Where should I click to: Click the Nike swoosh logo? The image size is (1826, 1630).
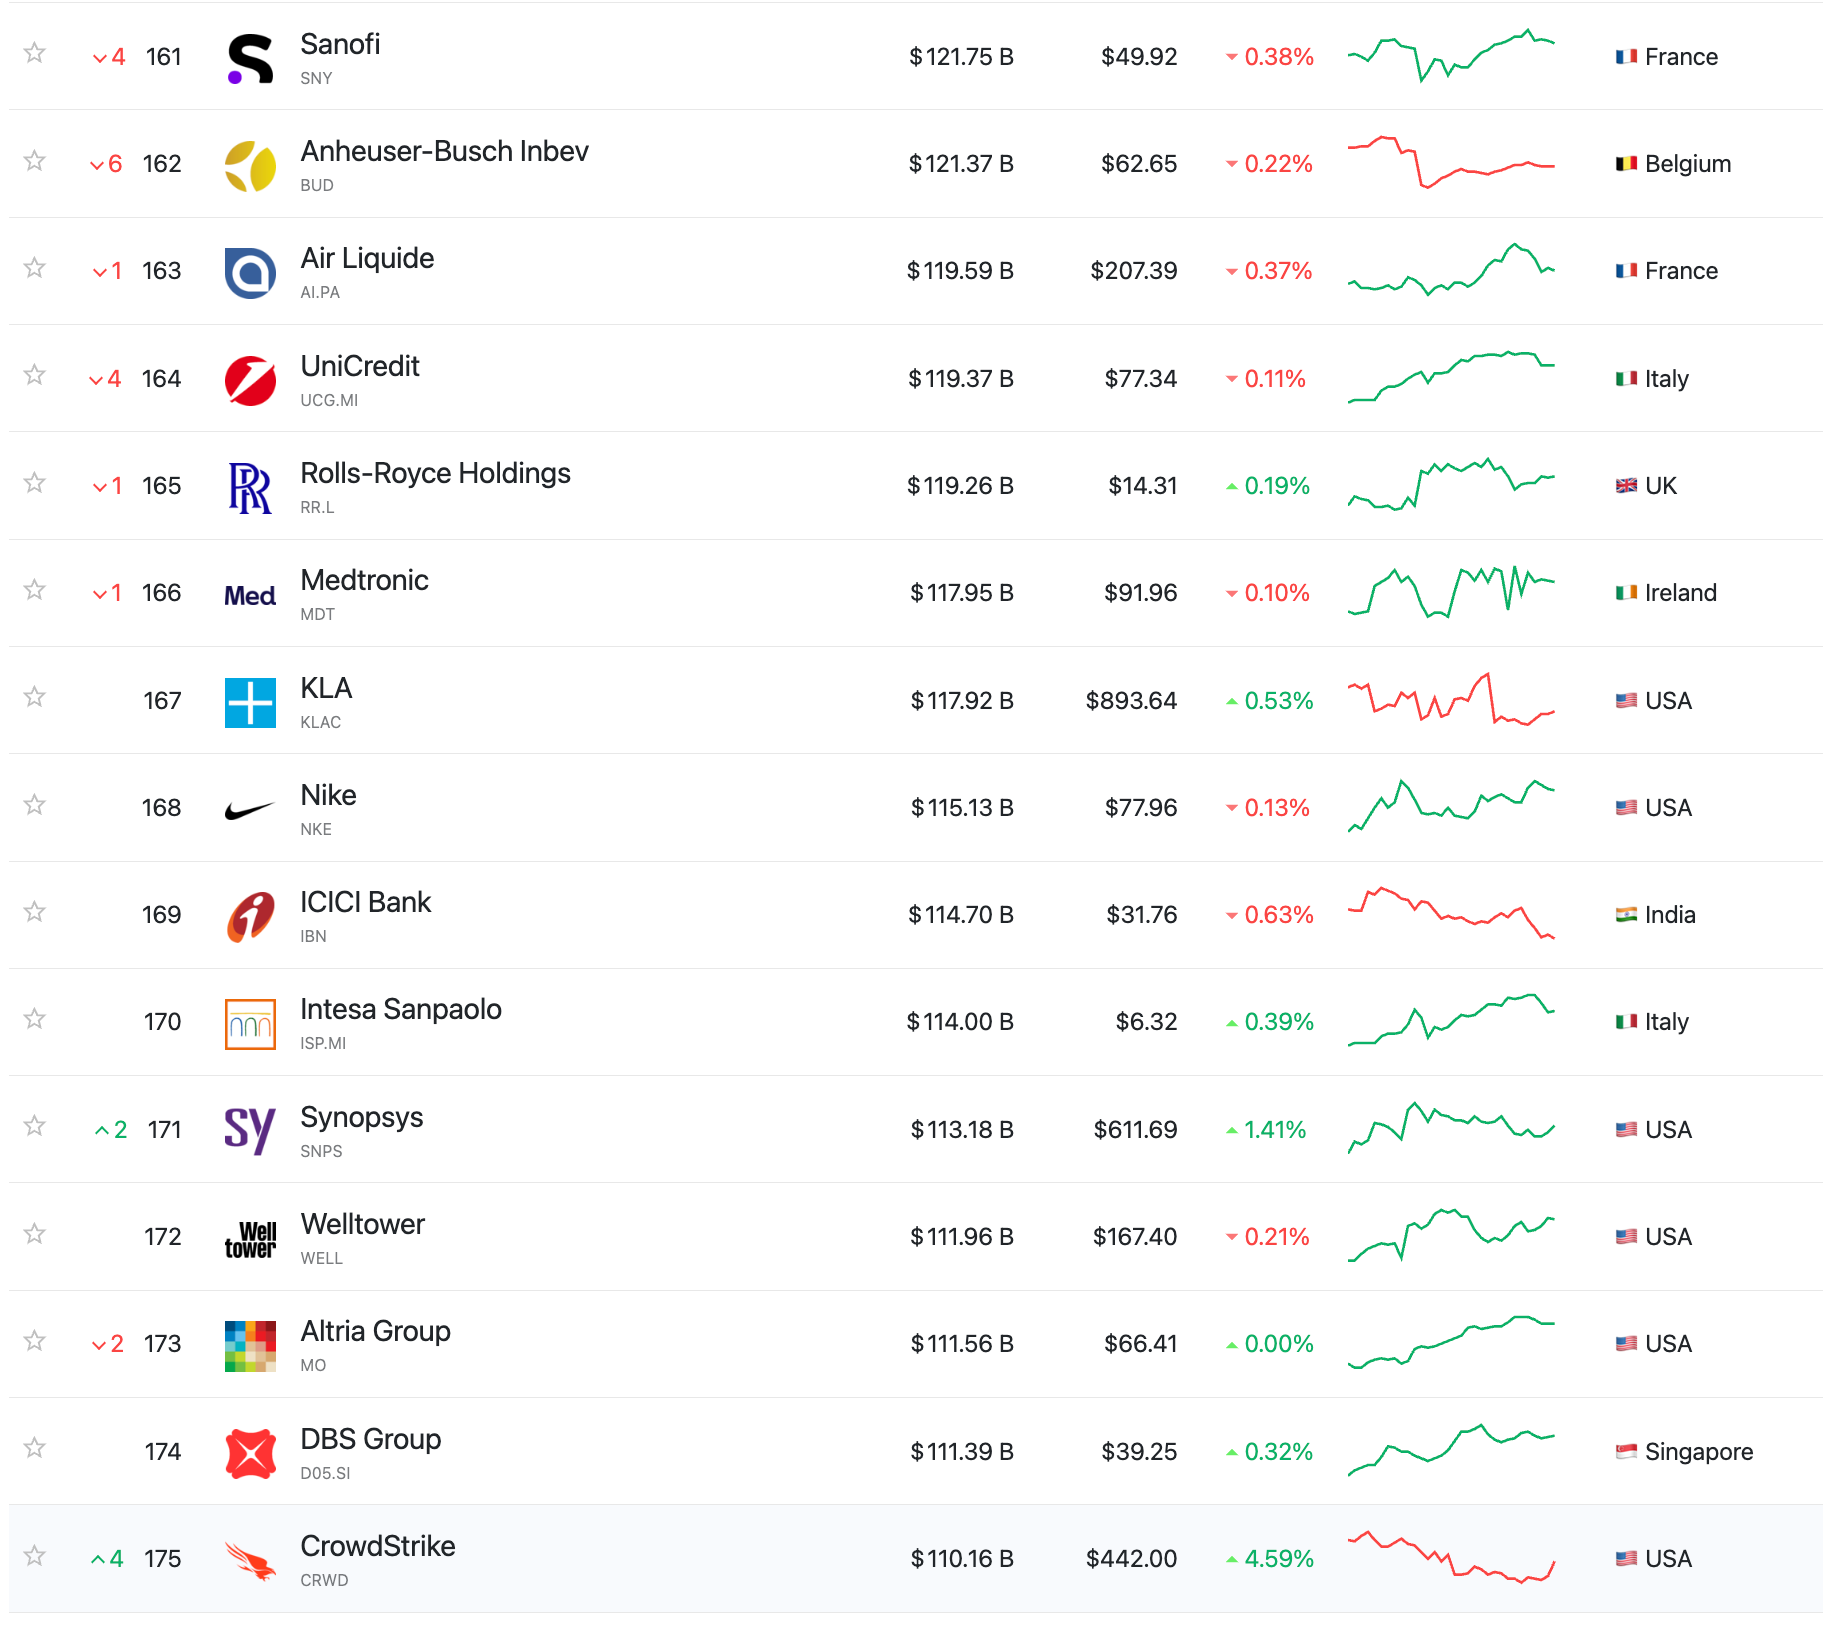pyautogui.click(x=250, y=810)
